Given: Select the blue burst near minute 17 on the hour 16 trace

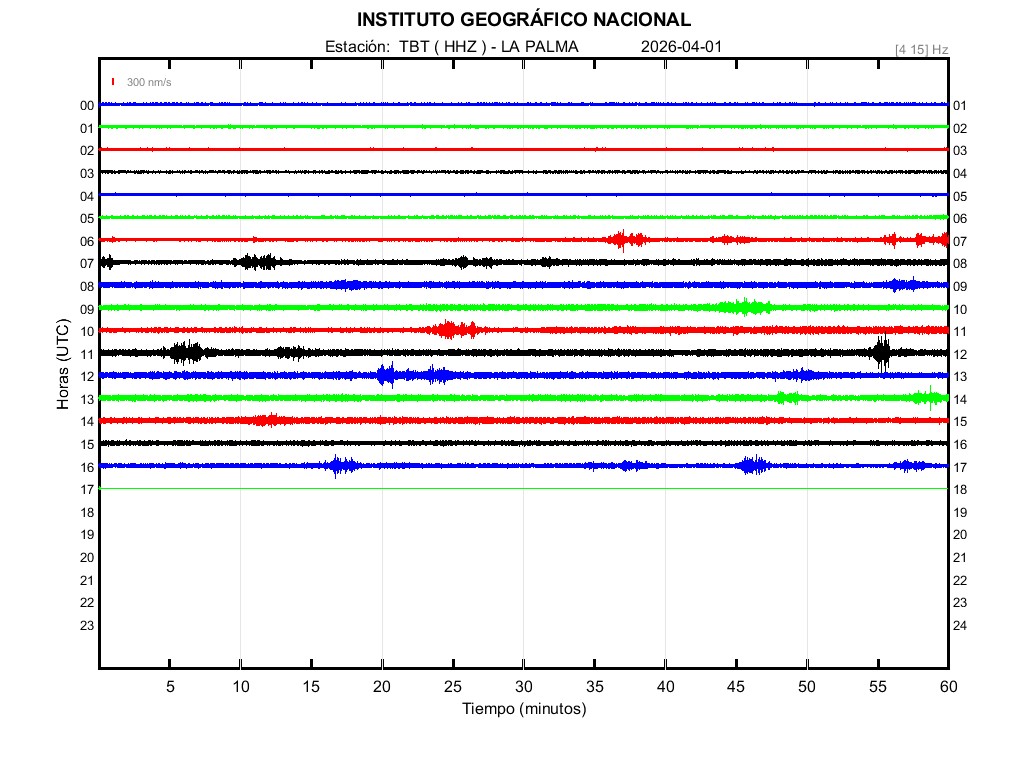Looking at the screenshot, I should pyautogui.click(x=342, y=465).
